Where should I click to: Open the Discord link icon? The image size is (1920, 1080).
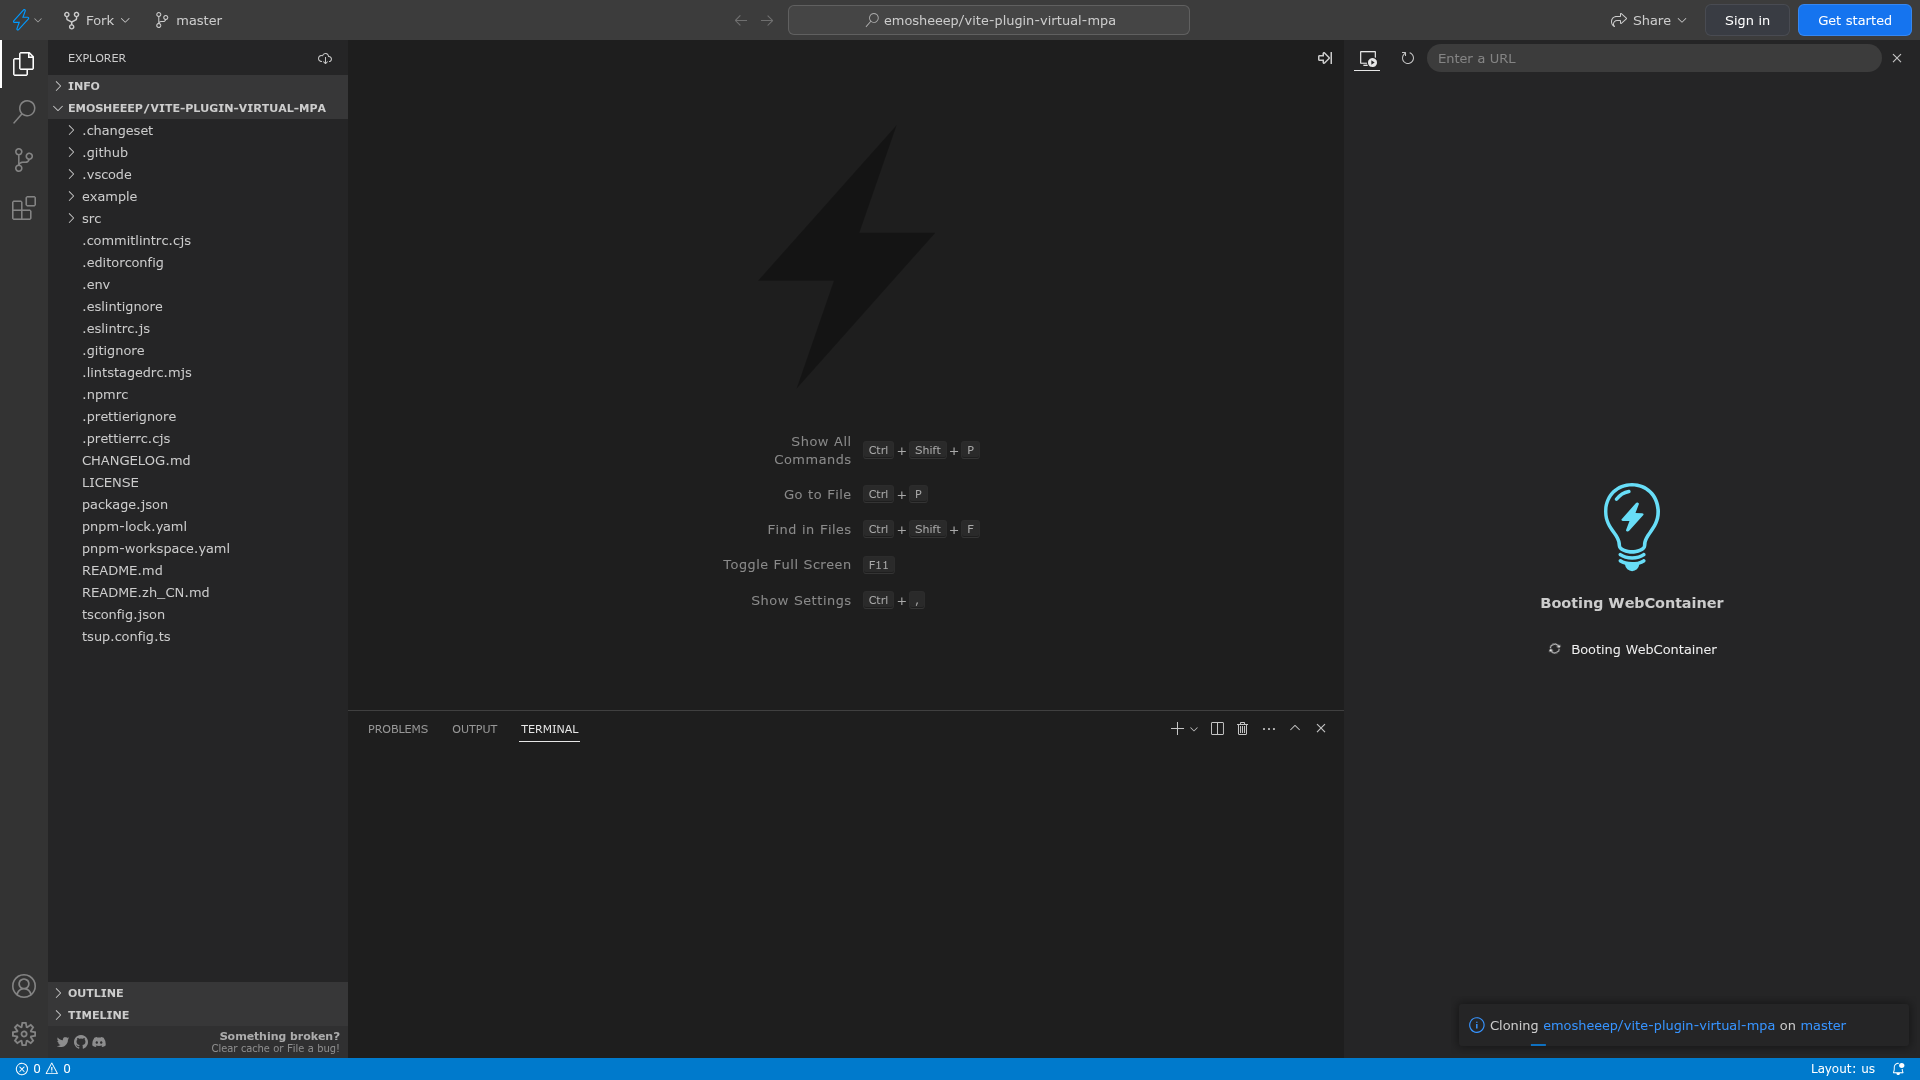coord(99,1042)
